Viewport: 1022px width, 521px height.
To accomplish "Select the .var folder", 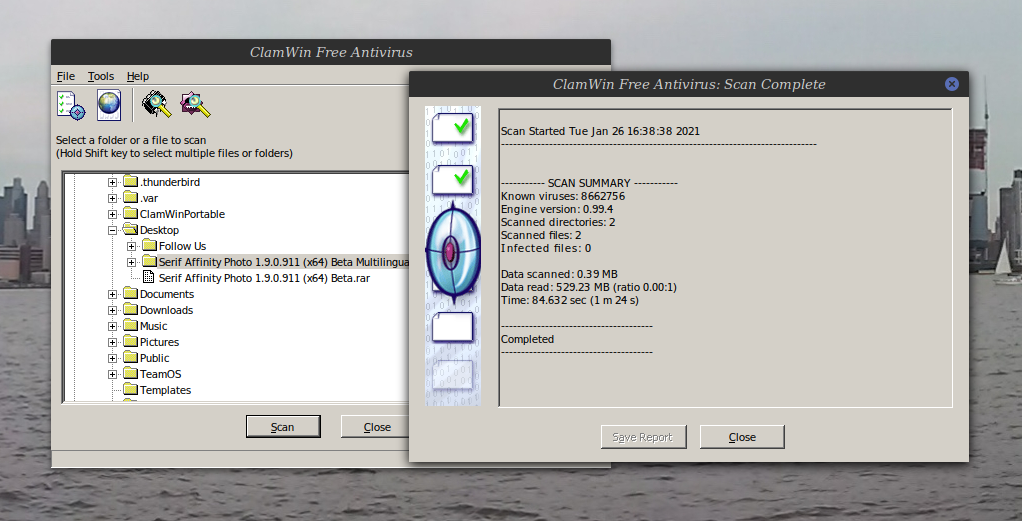I will [x=149, y=198].
